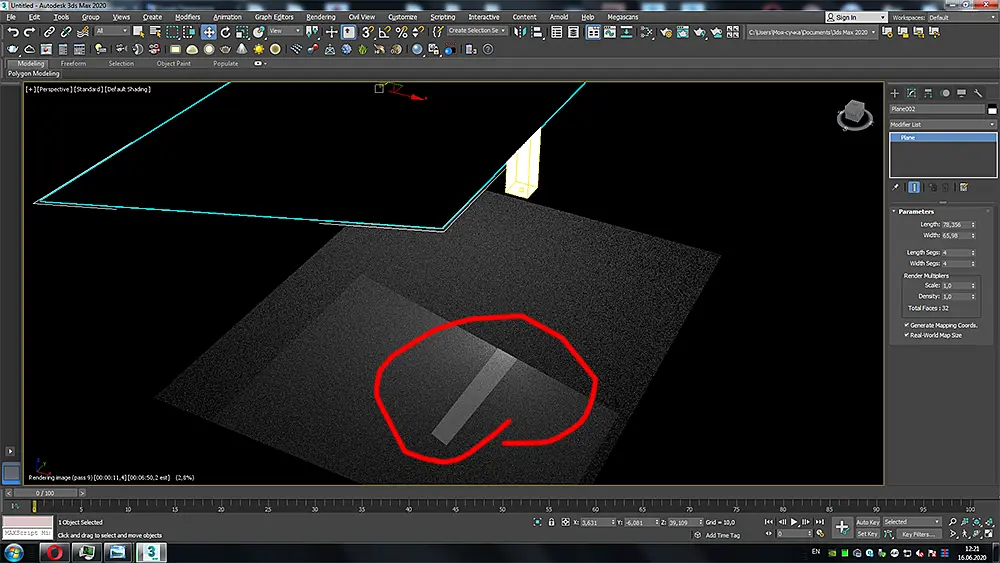This screenshot has height=563, width=1000.
Task: Open the All selection filter dropdown
Action: [112, 31]
